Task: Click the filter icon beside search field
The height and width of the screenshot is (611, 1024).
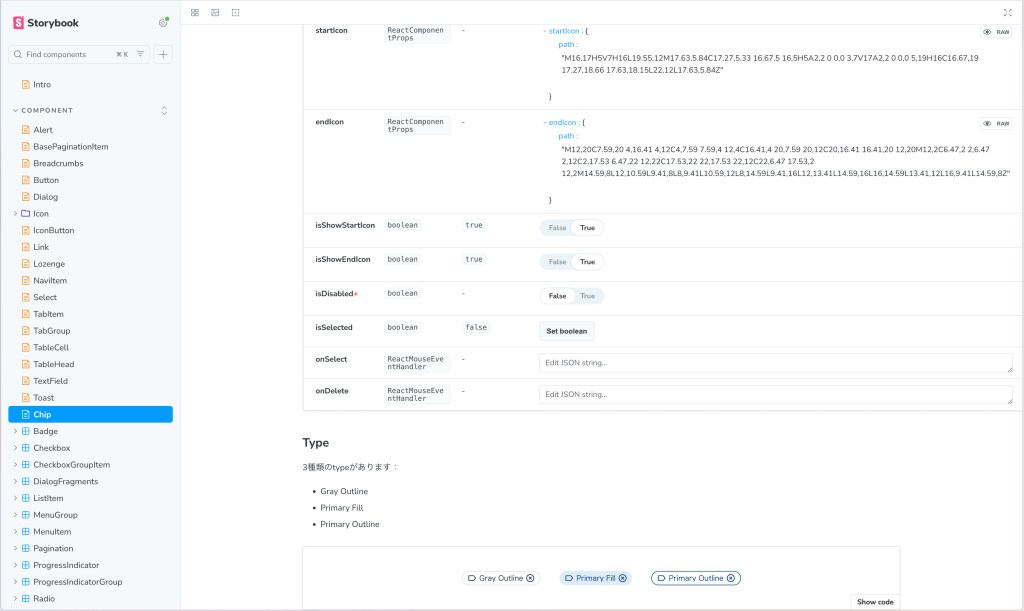Action: coord(139,54)
